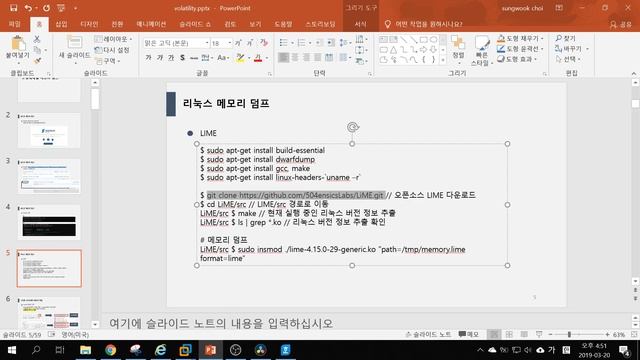Click the increase font size icon

238,43
